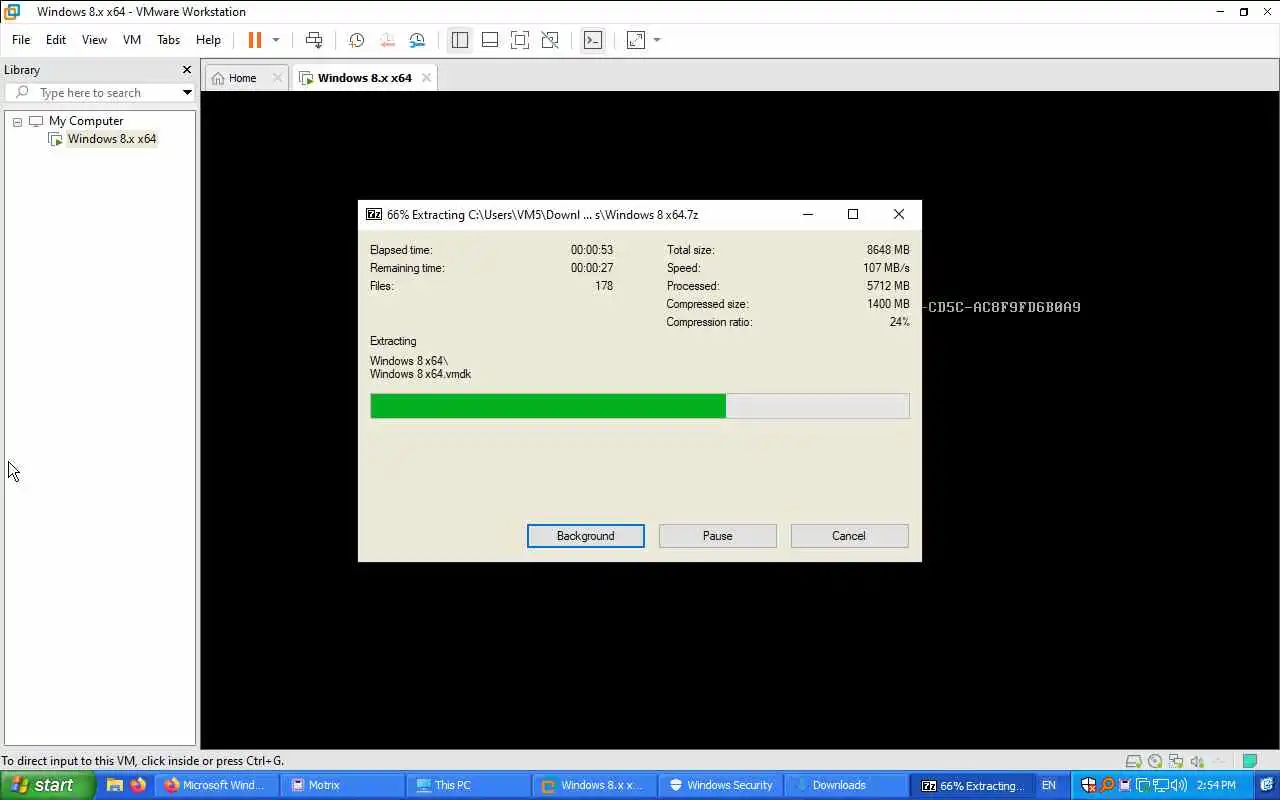Click the safely remove hardware tray icon
Viewport: 1280px width, 800px height.
1125,785
